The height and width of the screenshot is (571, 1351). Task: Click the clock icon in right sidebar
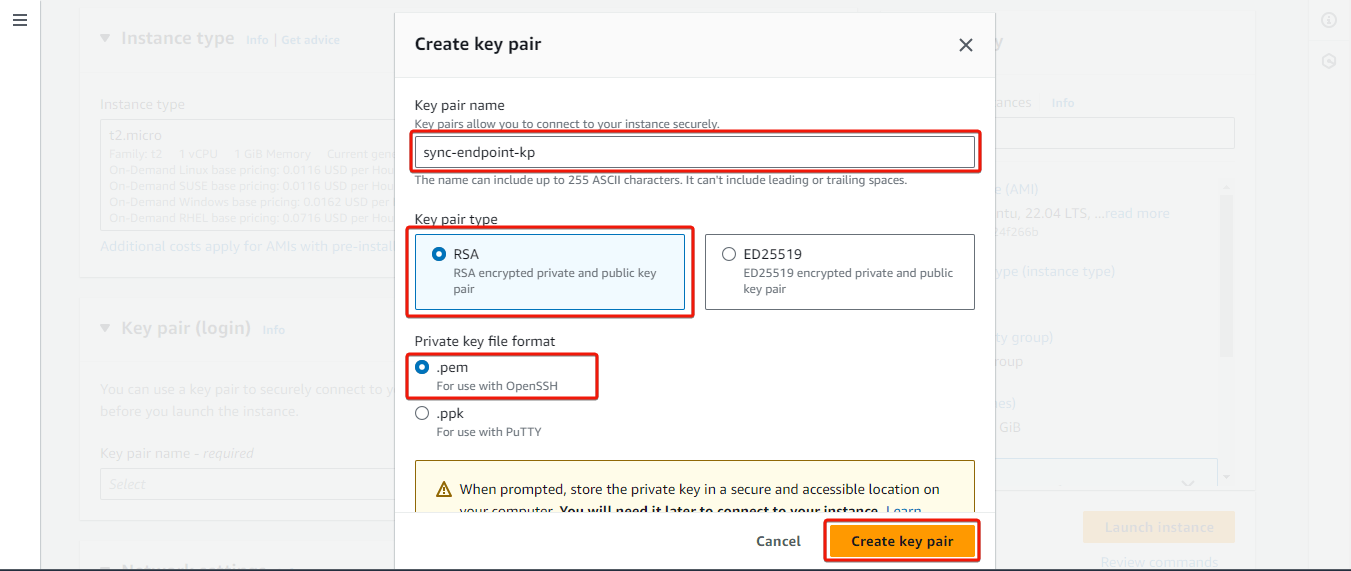click(x=1329, y=61)
